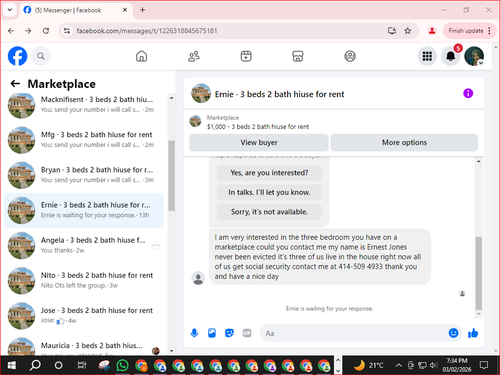The width and height of the screenshot is (500, 375).
Task: Click the Facebook logo
Action: click(17, 56)
